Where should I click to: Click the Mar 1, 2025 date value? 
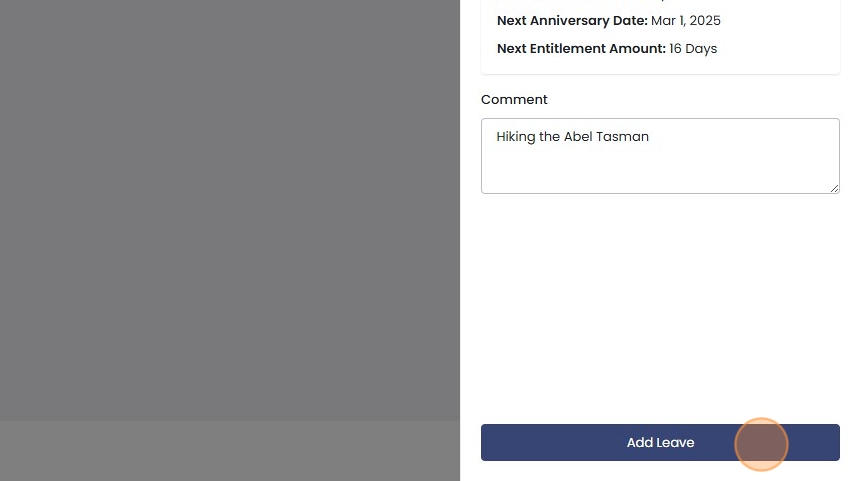point(686,21)
